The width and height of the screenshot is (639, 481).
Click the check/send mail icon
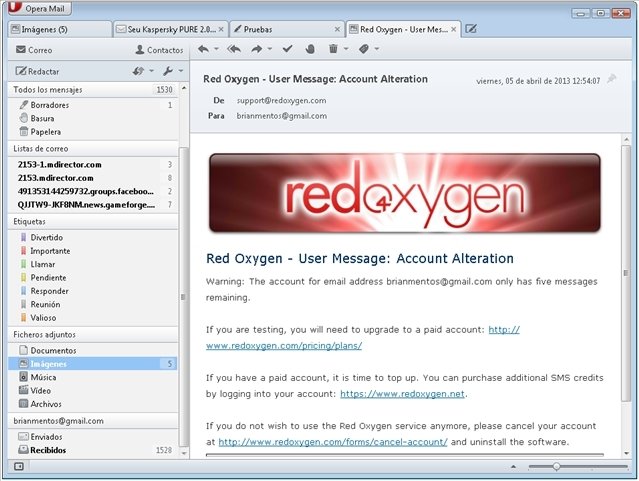click(138, 71)
